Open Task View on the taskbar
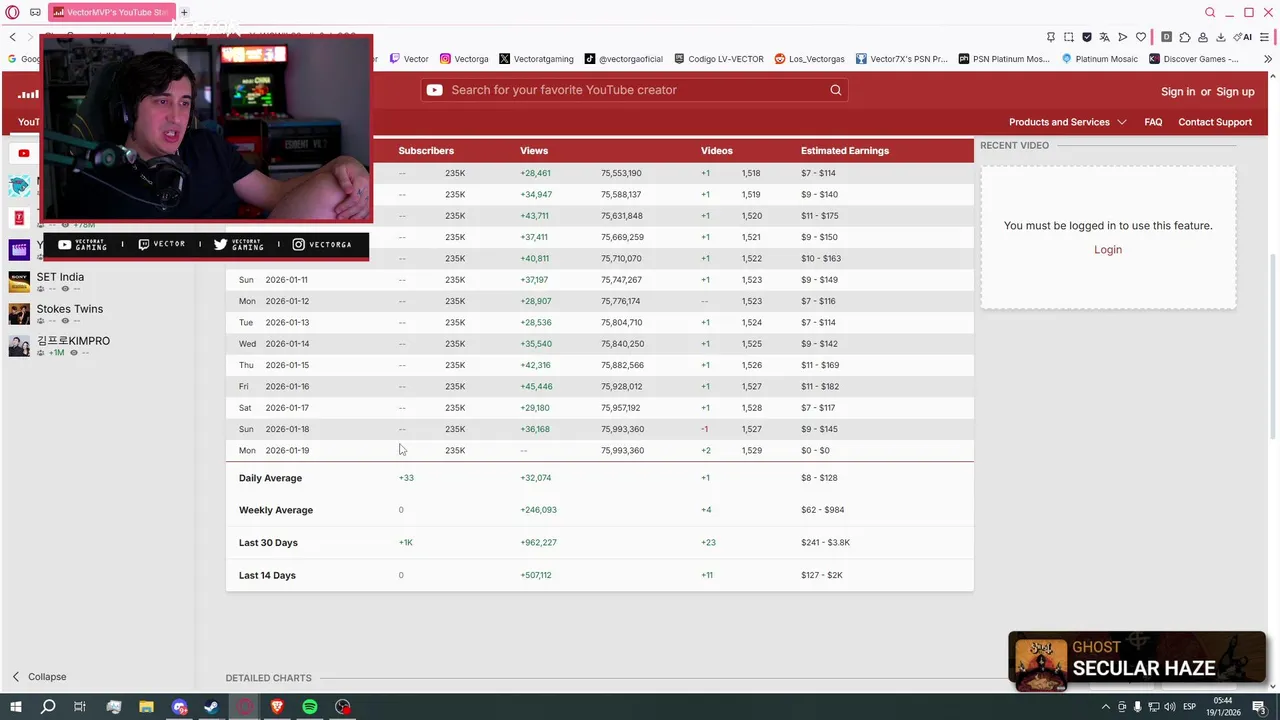Image resolution: width=1280 pixels, height=720 pixels. (80, 707)
